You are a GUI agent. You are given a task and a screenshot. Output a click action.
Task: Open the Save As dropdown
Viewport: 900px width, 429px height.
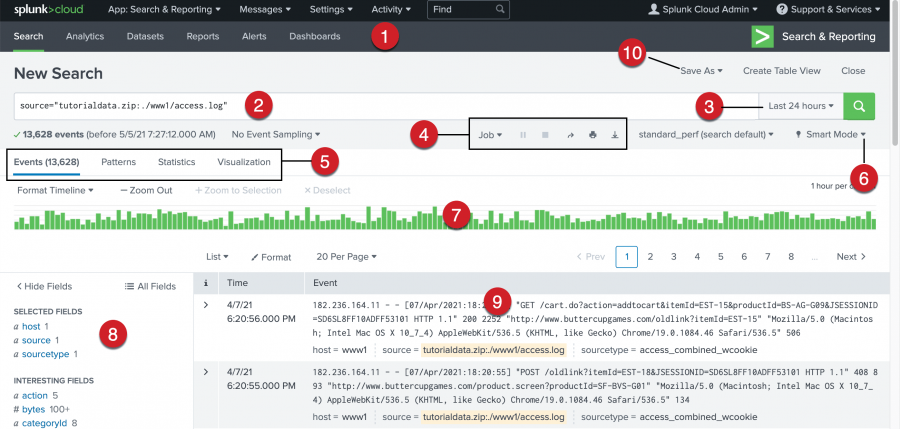tap(700, 71)
